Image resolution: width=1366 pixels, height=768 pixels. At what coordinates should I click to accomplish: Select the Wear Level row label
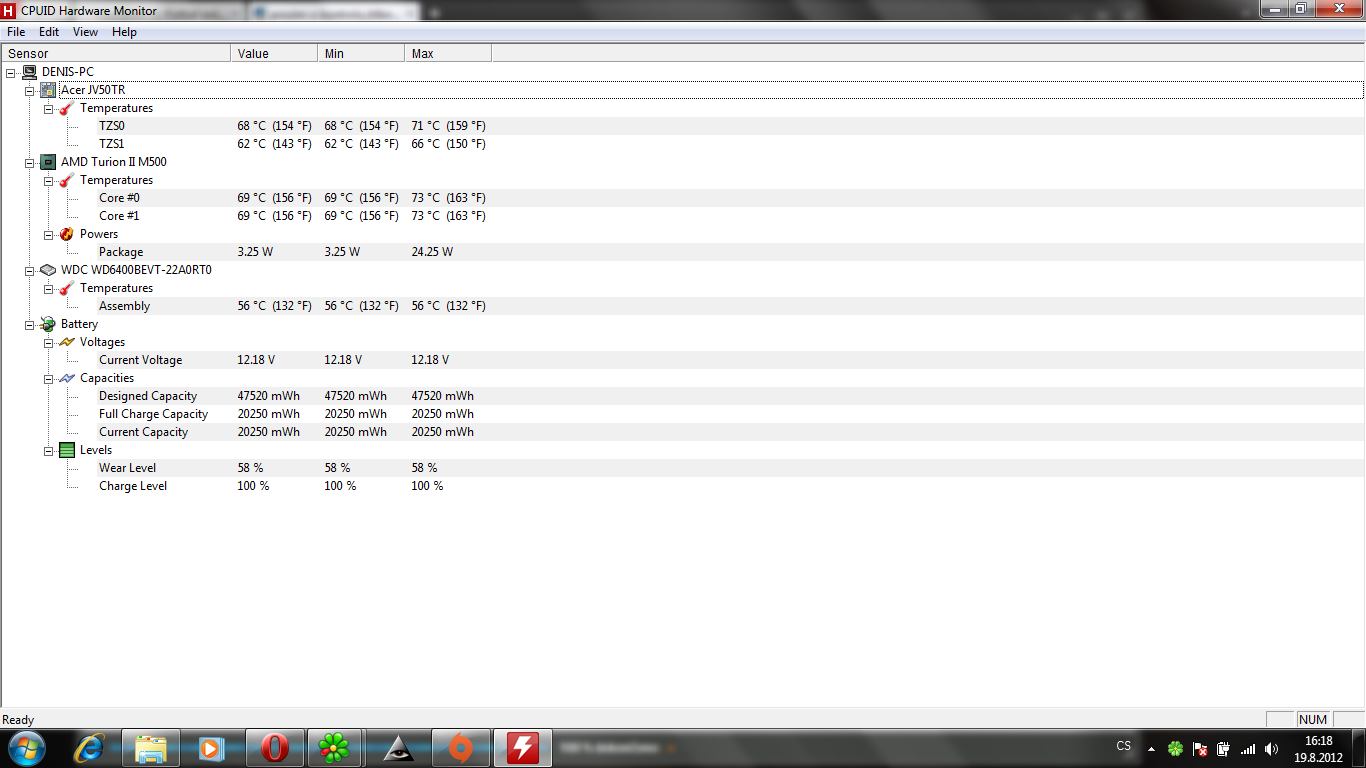[127, 468]
